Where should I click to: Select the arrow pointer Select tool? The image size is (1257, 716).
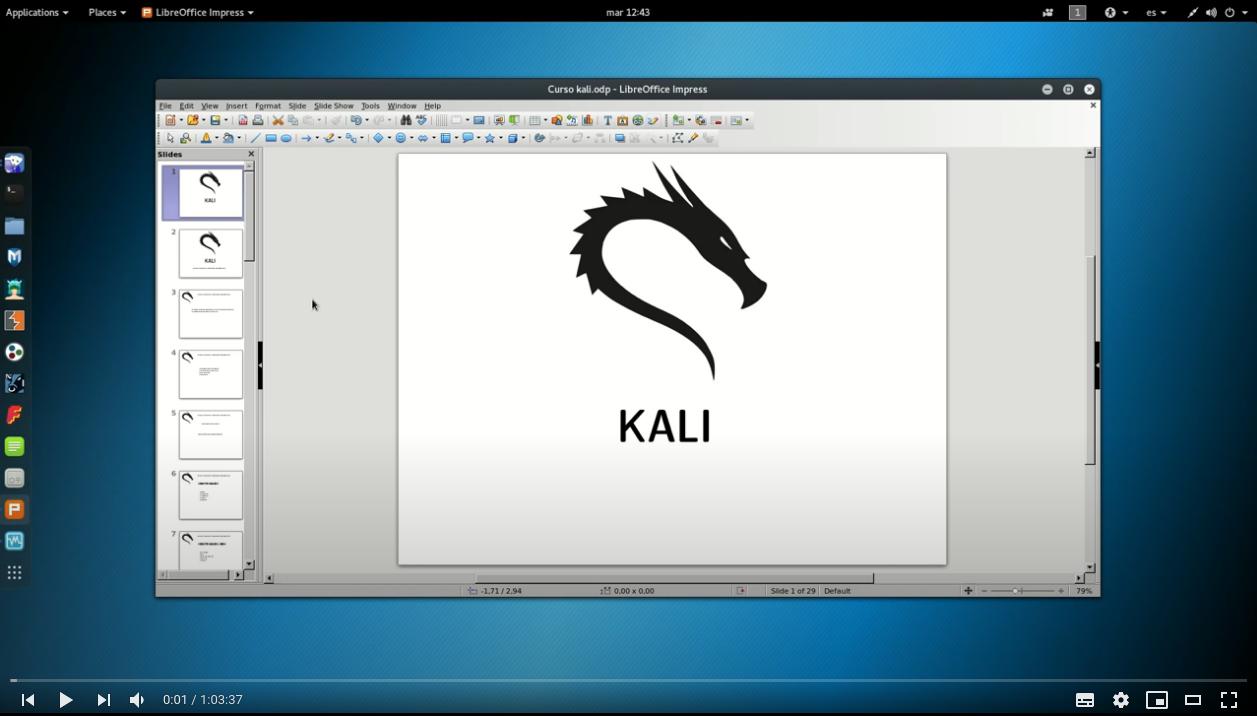[x=169, y=138]
